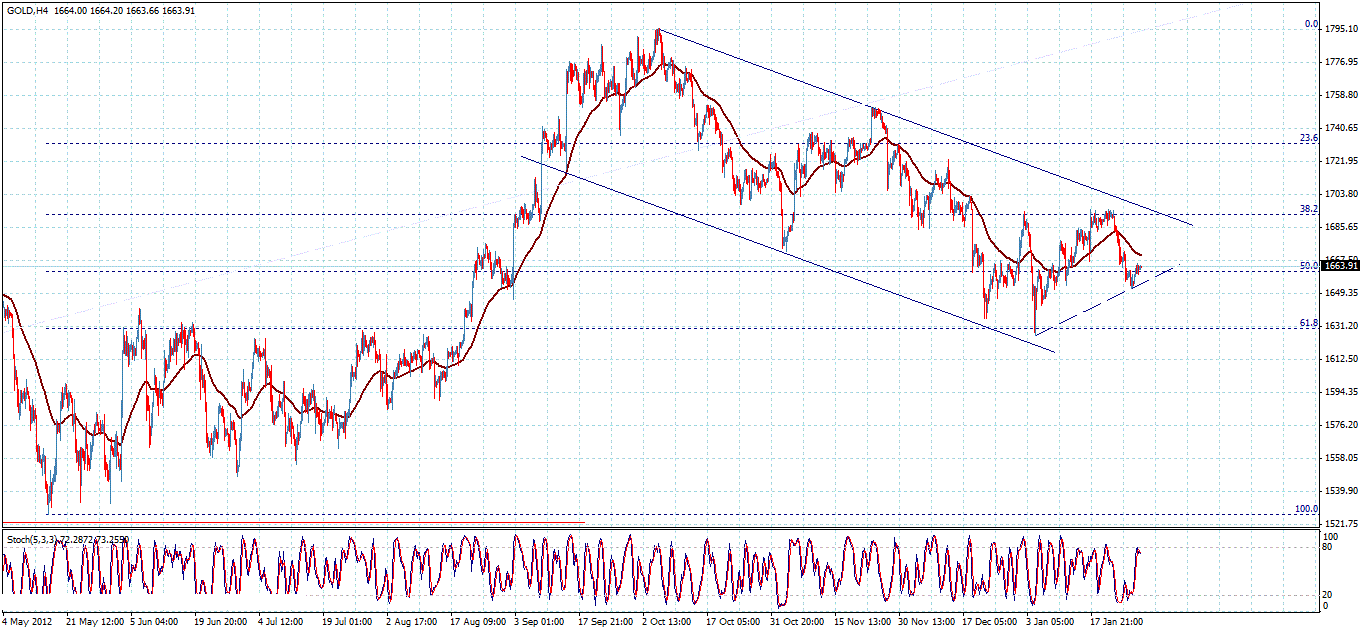This screenshot has height=629, width=1360.
Task: Click the stochastic 20 level label
Action: [x=1326, y=594]
